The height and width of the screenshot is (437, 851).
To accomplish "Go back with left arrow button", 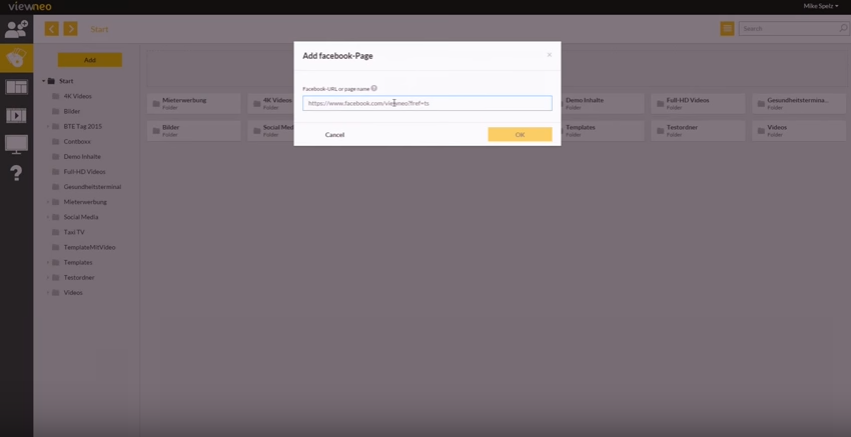I will 52,29.
